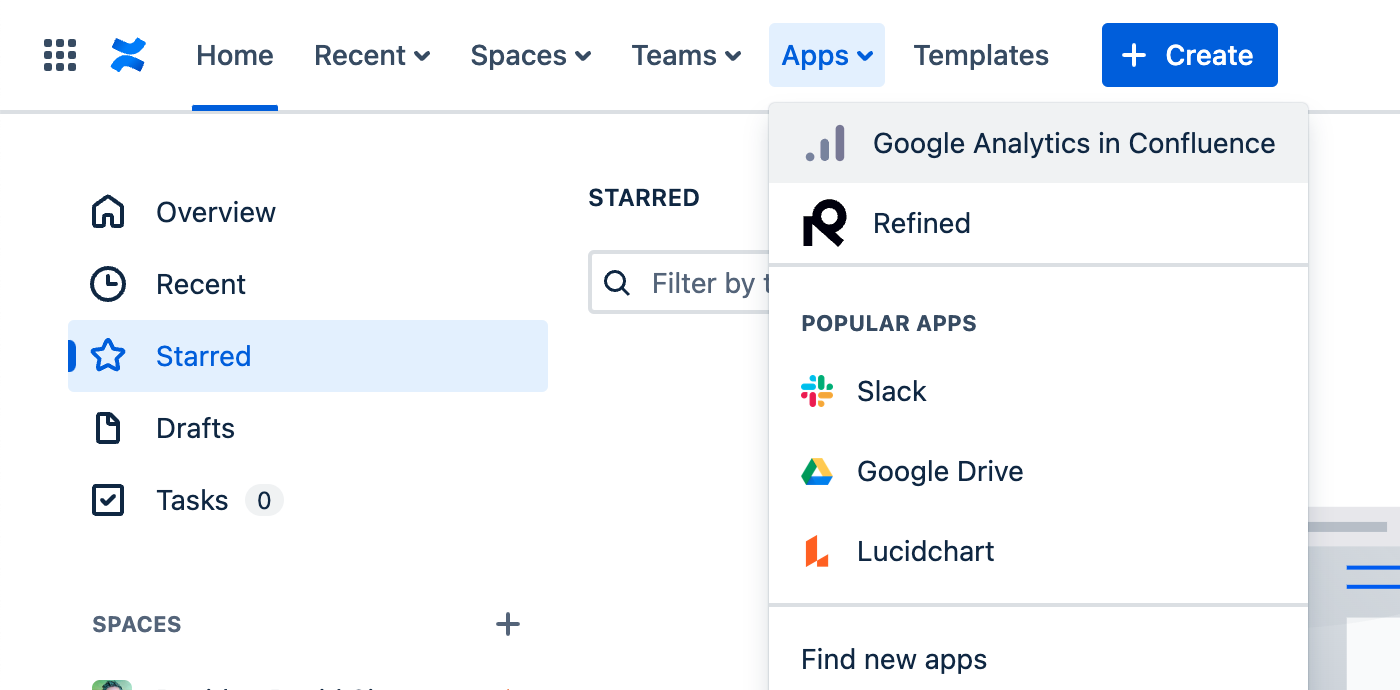The width and height of the screenshot is (1400, 690).
Task: Open the app switcher grid icon
Action: point(60,55)
